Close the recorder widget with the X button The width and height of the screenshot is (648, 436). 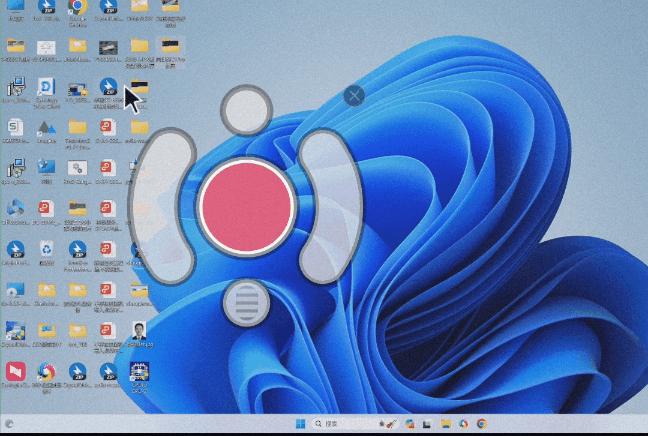(x=354, y=96)
